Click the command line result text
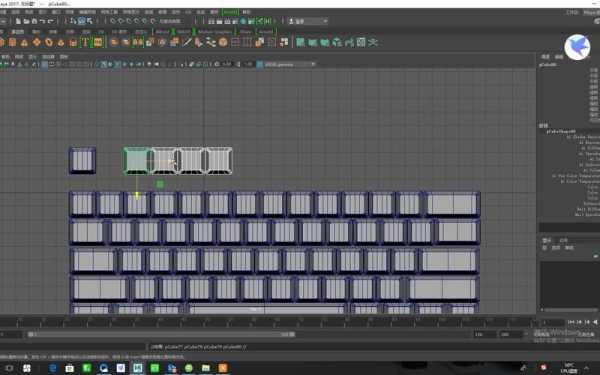600x375 pixels. point(198,347)
